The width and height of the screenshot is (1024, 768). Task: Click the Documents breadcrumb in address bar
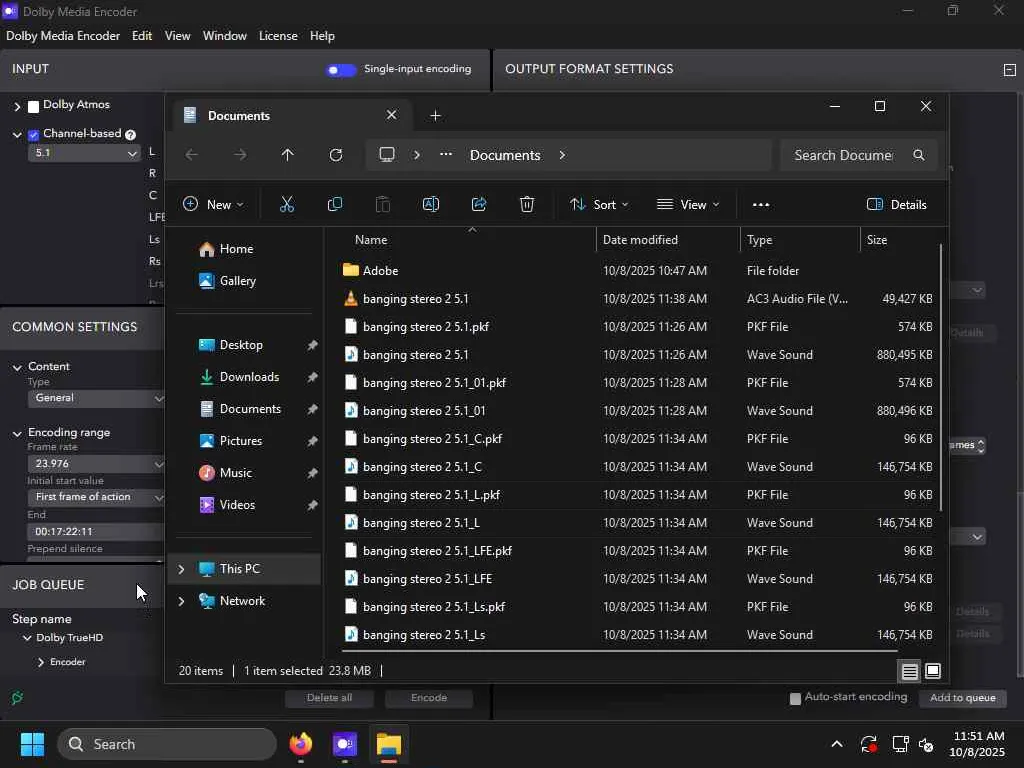click(505, 155)
